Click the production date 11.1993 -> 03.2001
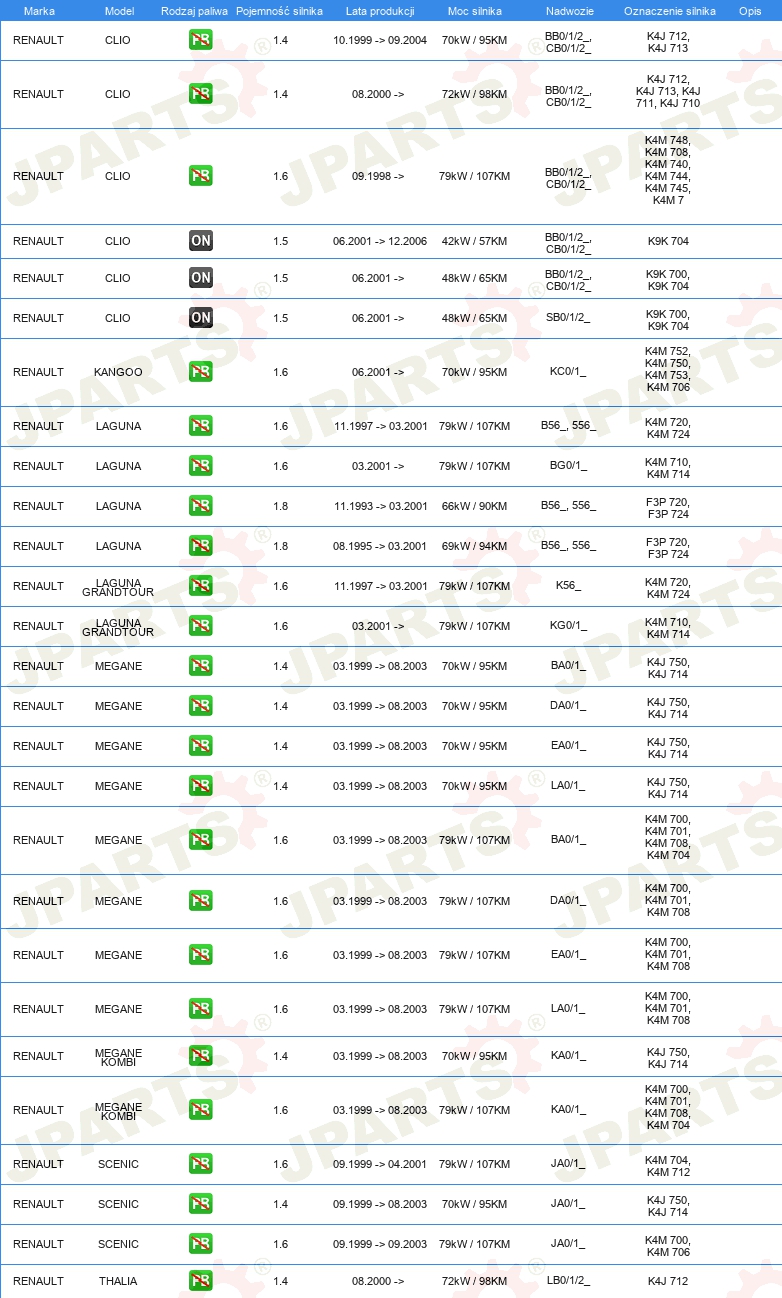 380,506
